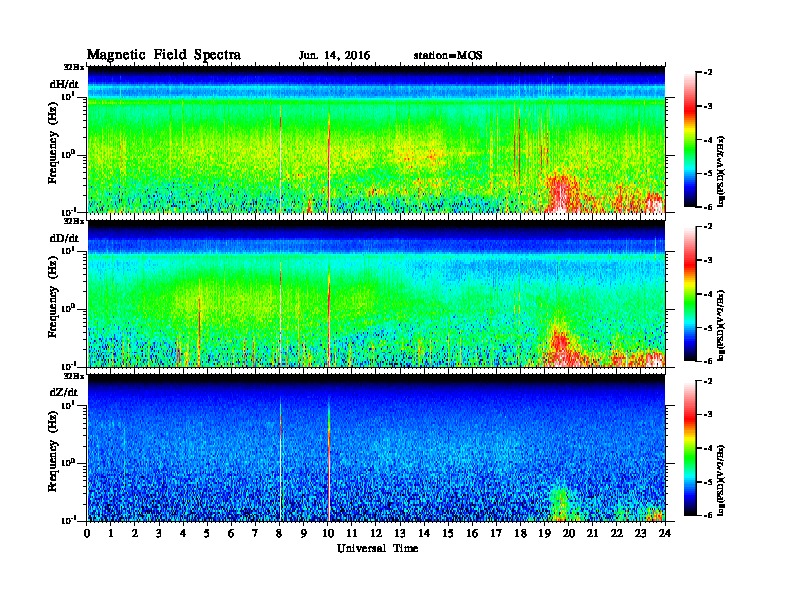This screenshot has height=612, width=792.
Task: Click the dD/dt panel label
Action: click(x=64, y=238)
